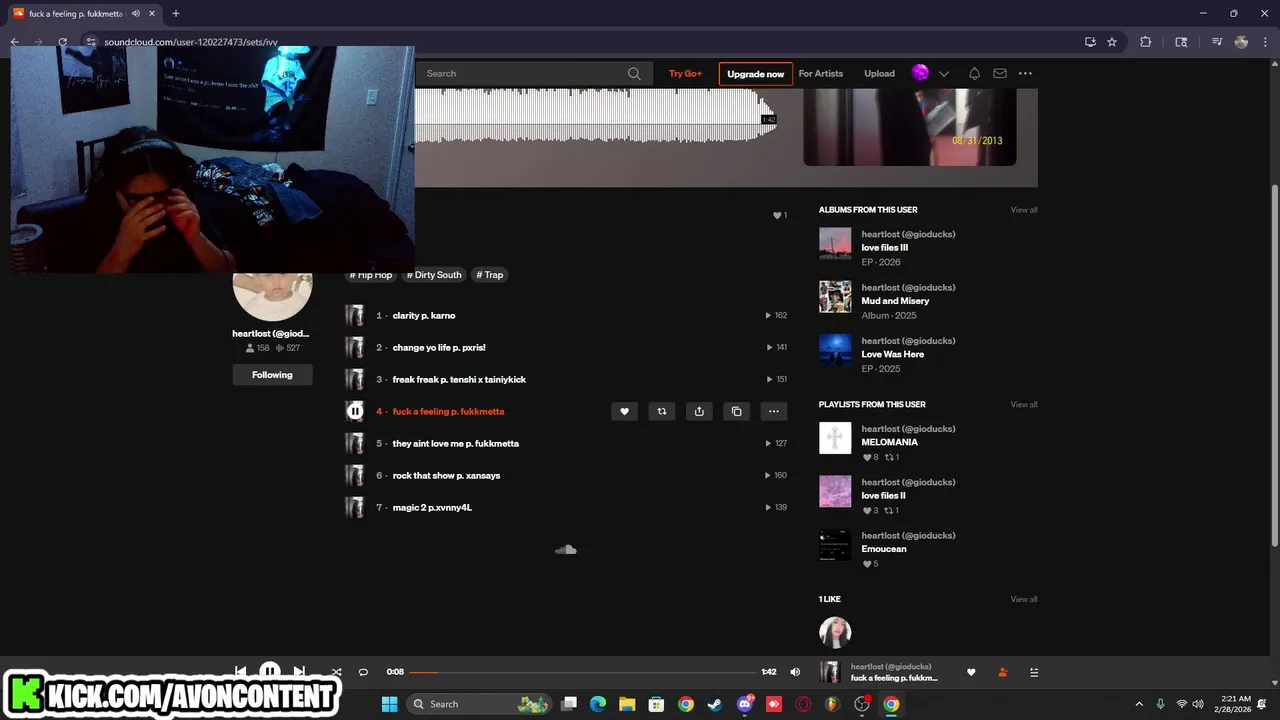Open the next-up queue list icon
This screenshot has width=1280, height=720.
[x=1034, y=672]
